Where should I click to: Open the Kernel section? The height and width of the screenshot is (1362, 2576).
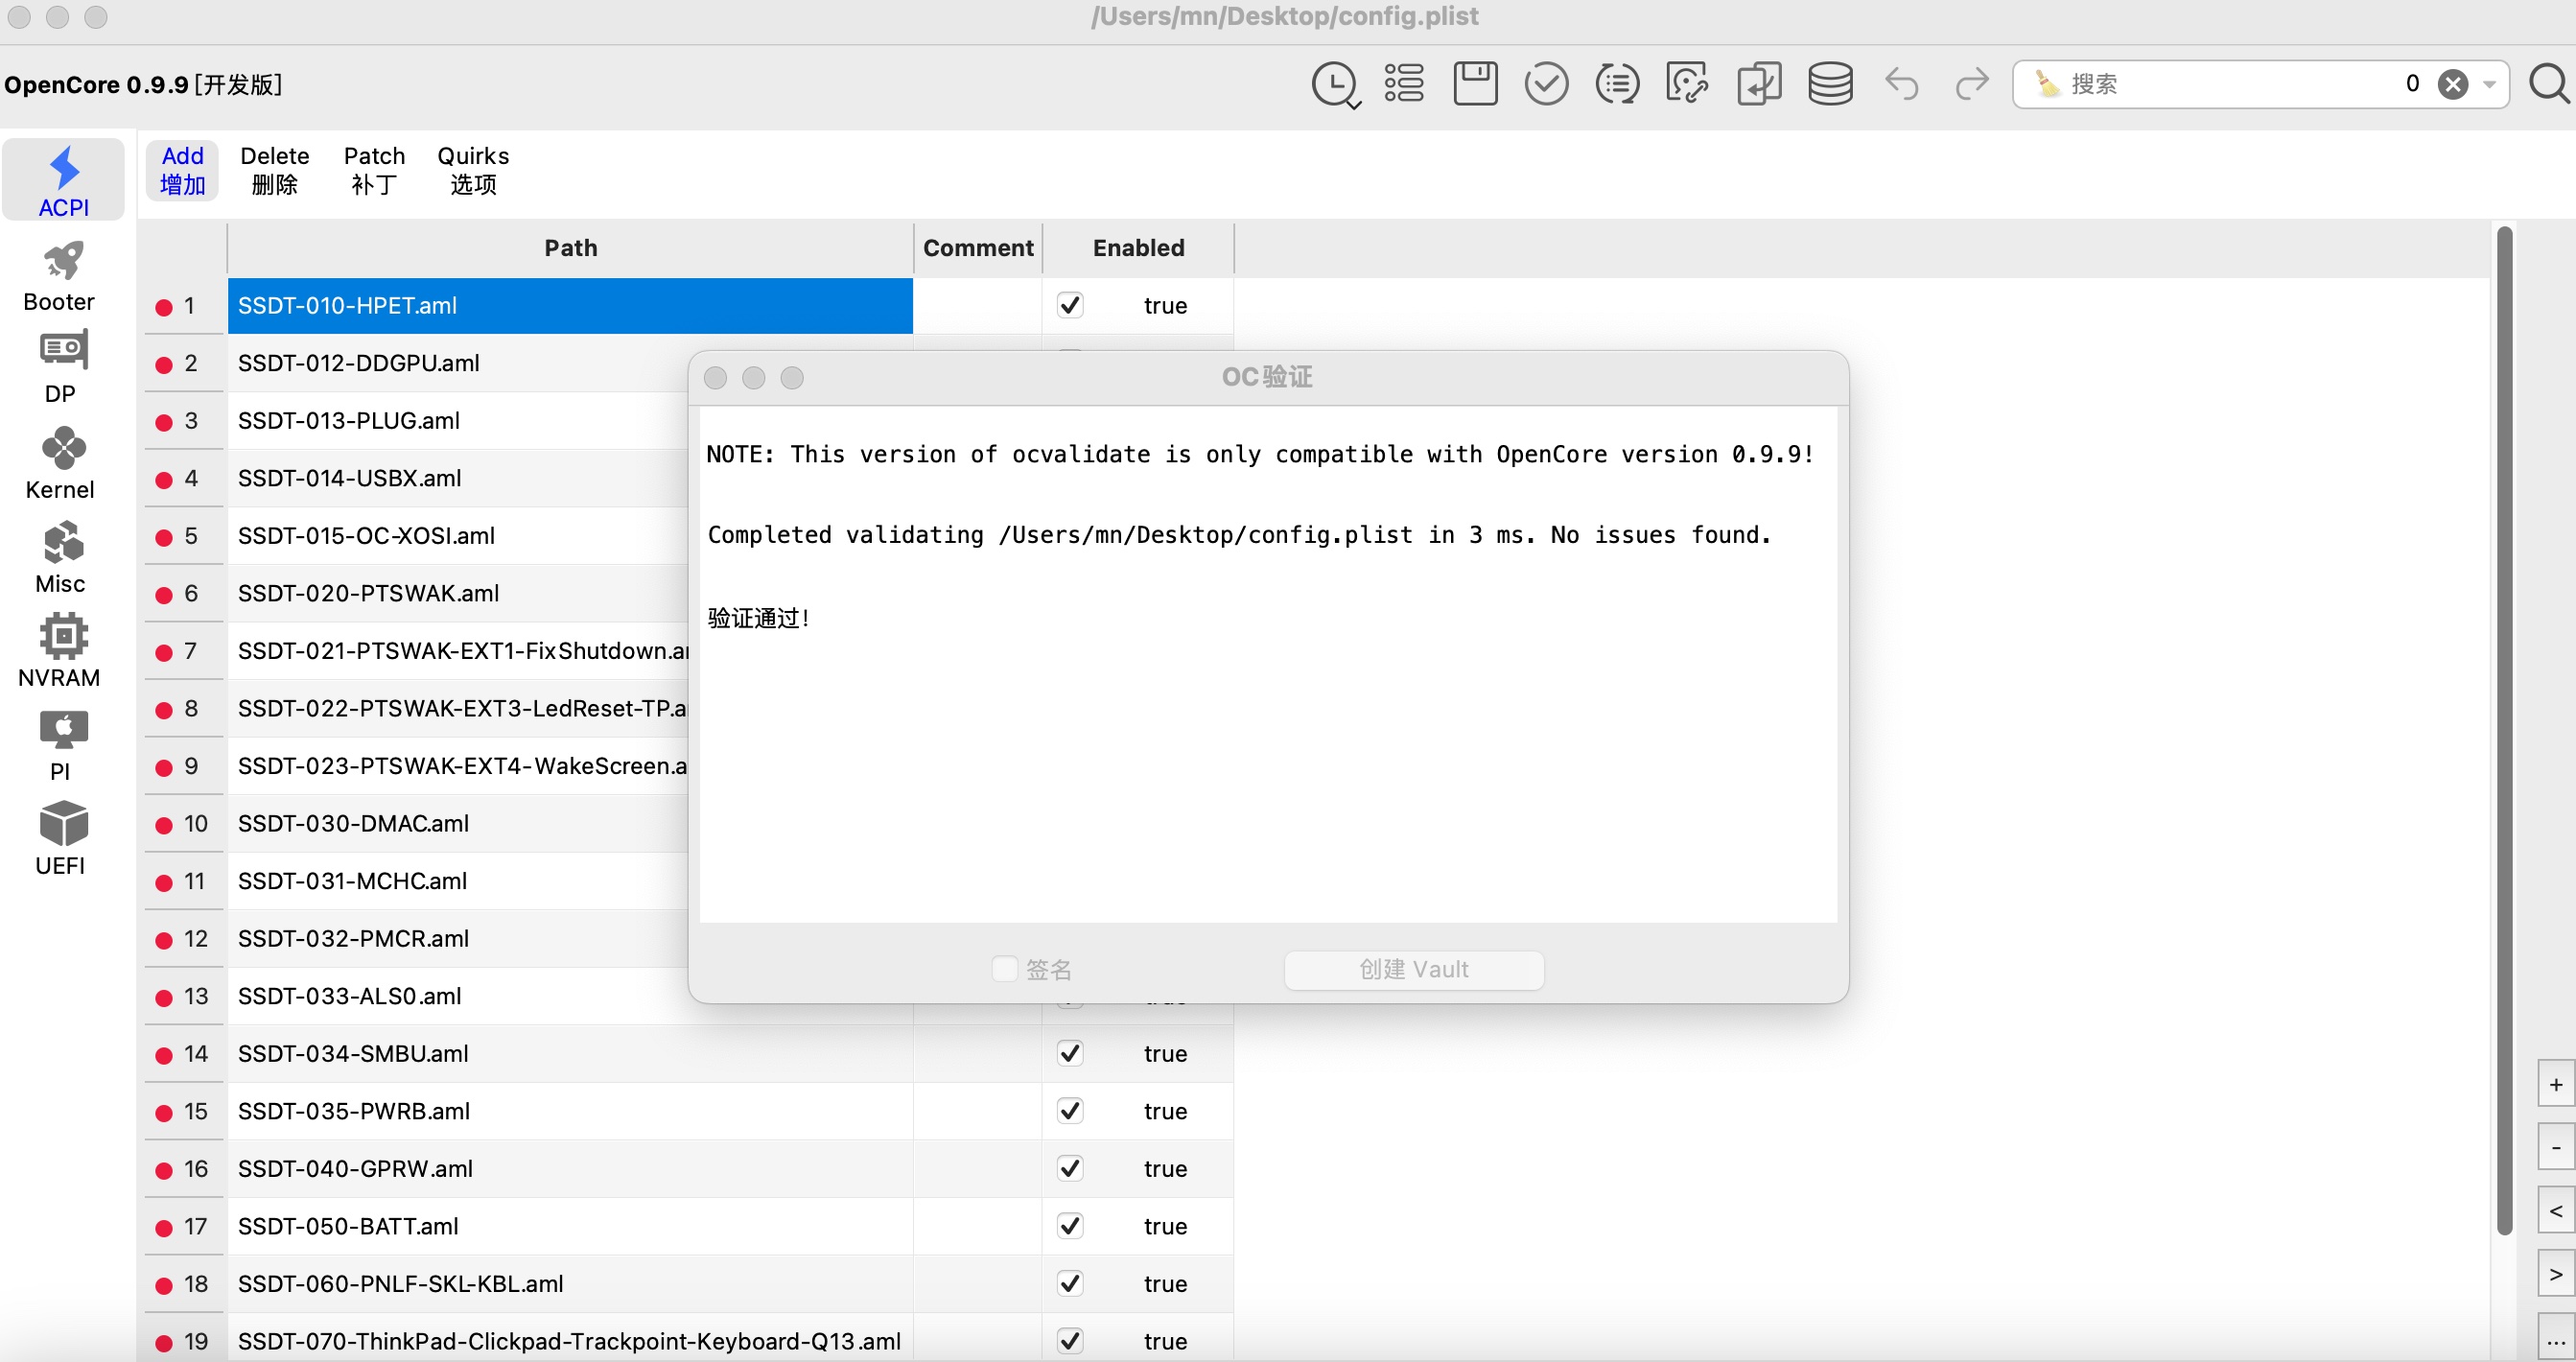point(60,463)
